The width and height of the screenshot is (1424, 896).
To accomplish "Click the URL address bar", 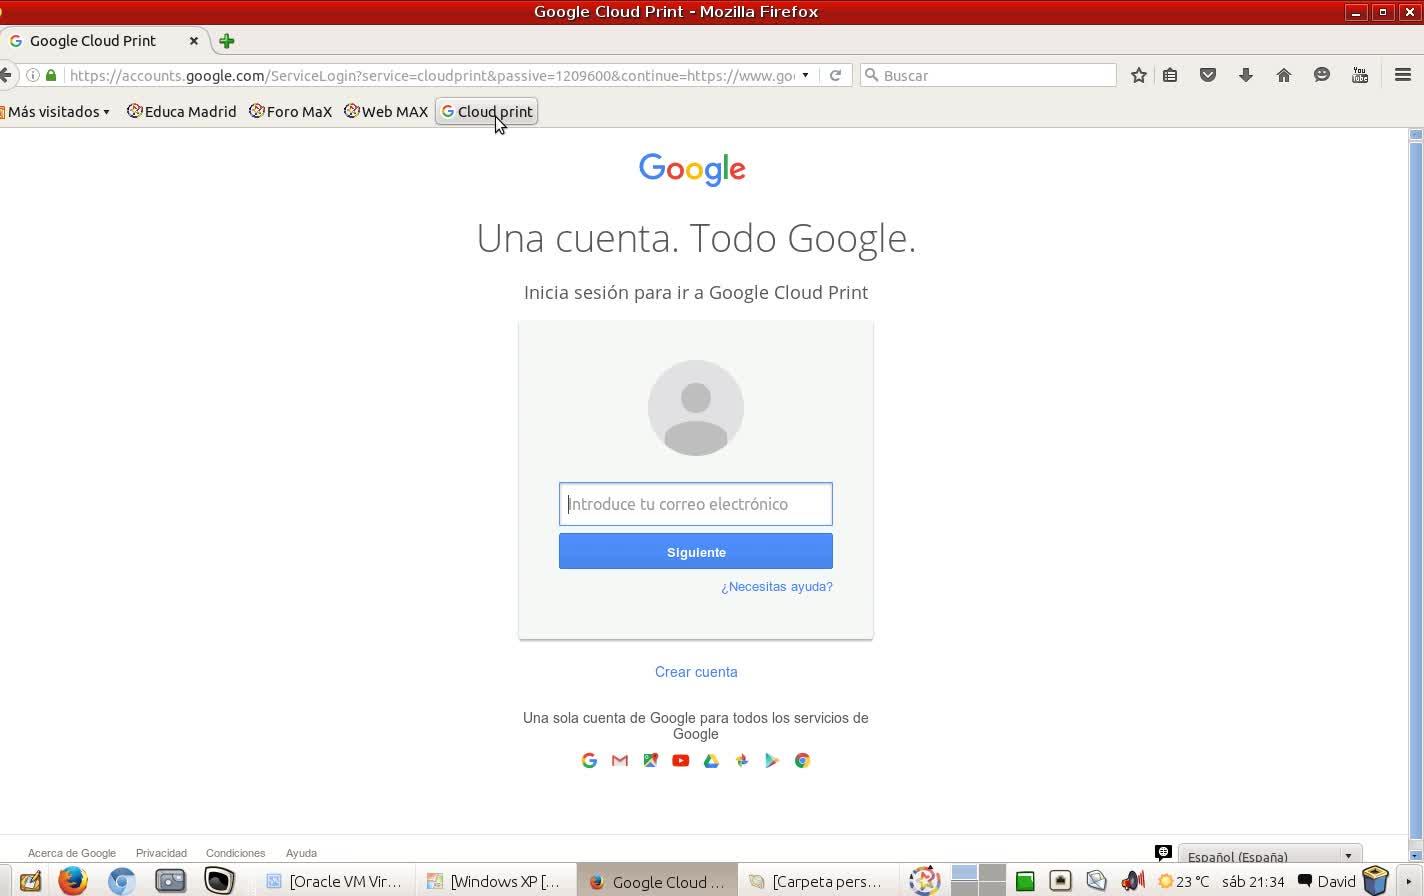I will point(430,75).
